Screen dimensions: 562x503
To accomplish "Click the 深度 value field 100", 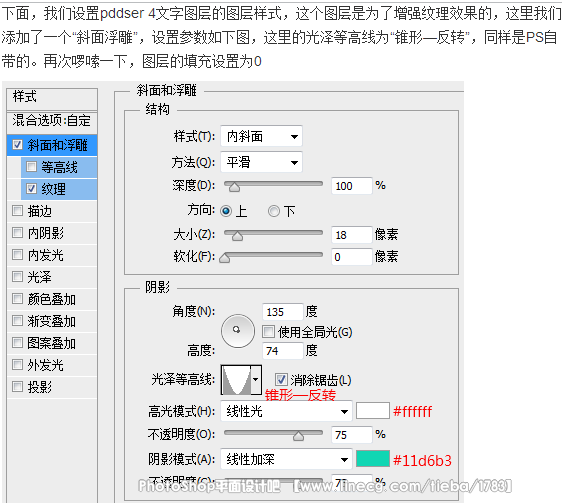I will (x=352, y=186).
